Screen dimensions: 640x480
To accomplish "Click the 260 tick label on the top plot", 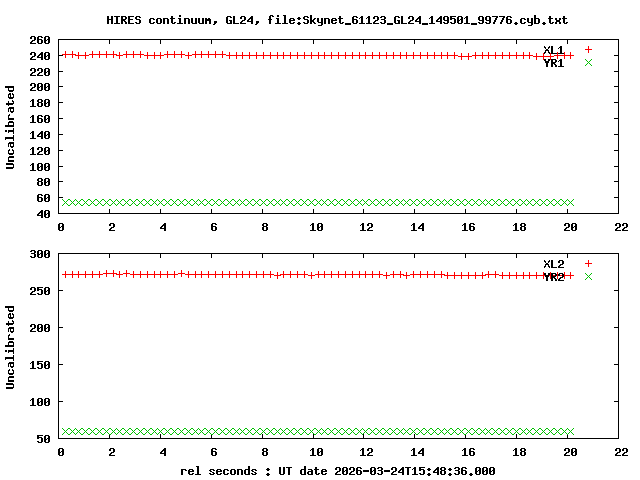I will pyautogui.click(x=40, y=40).
